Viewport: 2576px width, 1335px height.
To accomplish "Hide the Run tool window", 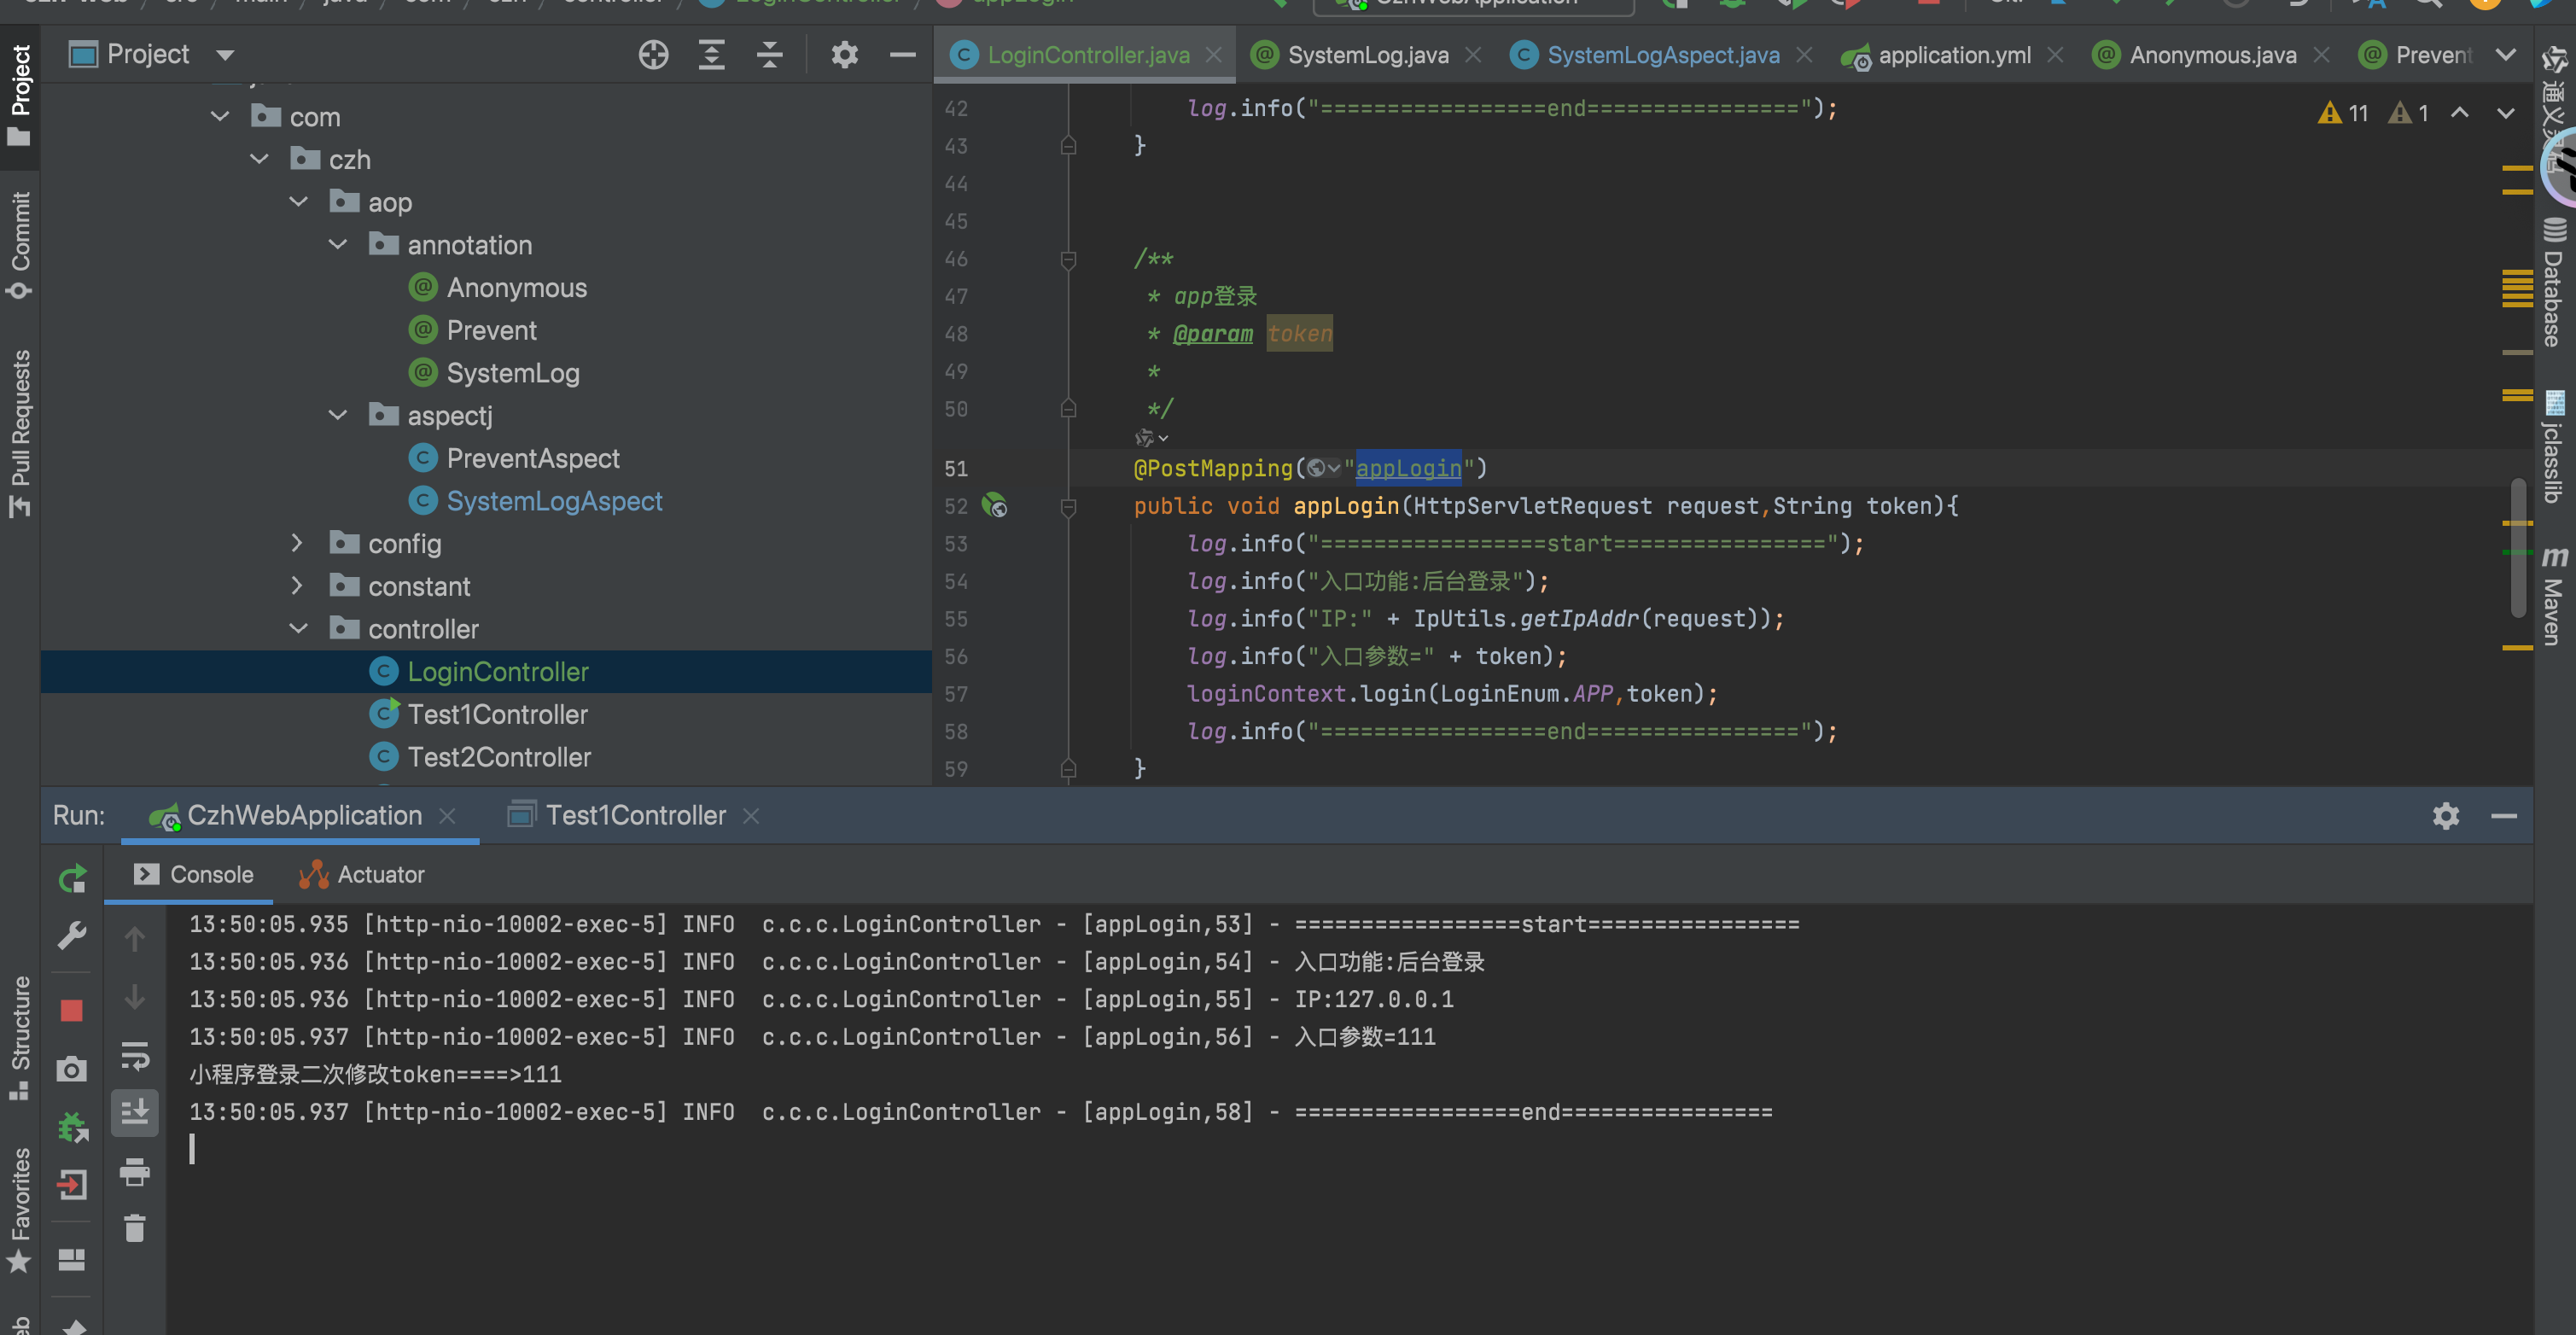I will coord(2504,816).
